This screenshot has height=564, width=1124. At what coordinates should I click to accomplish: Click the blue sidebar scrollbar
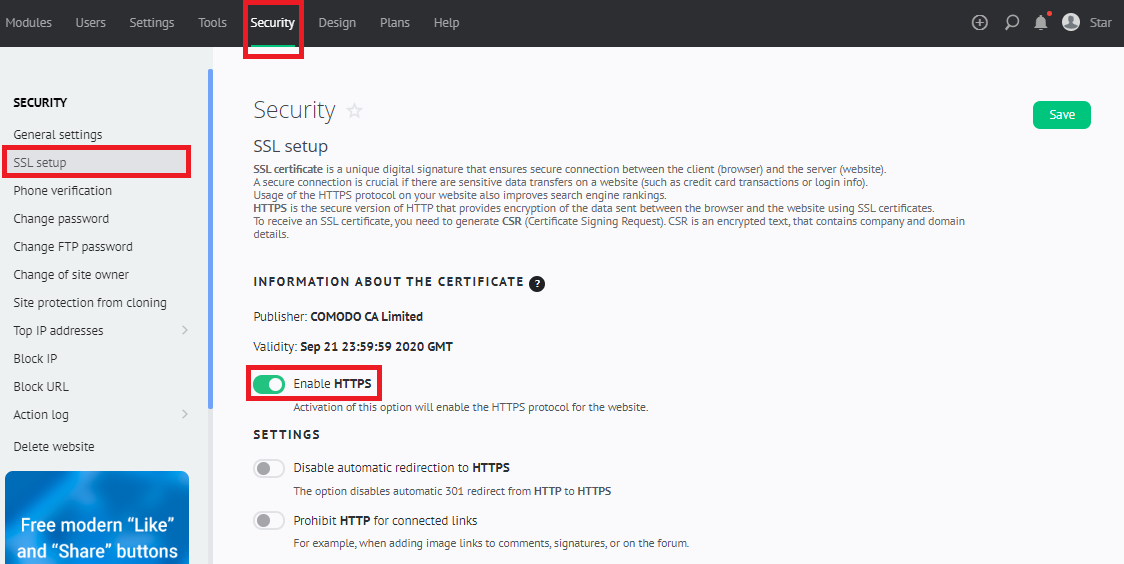click(210, 239)
